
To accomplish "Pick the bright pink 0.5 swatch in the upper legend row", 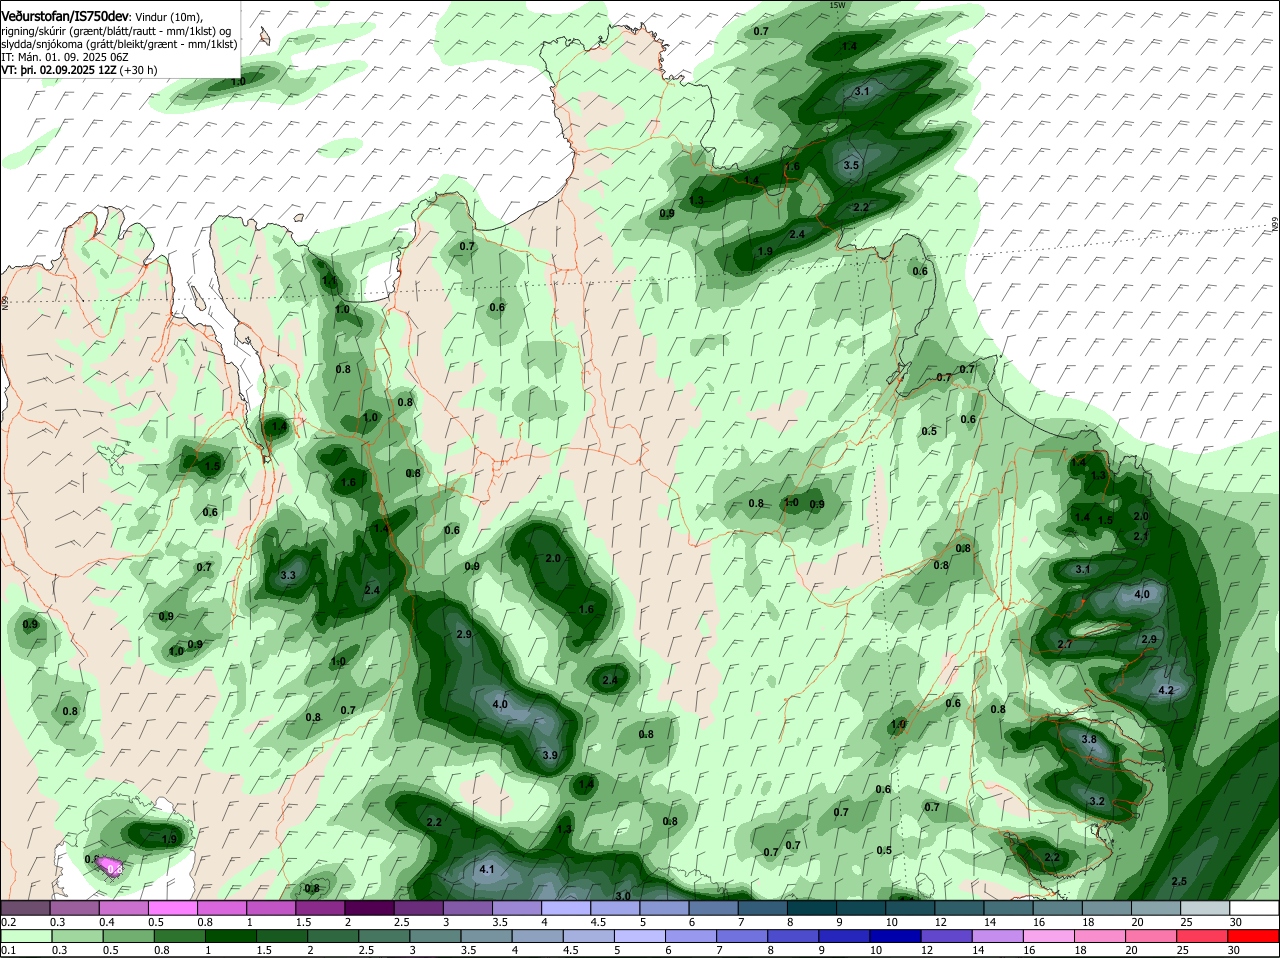I will pos(172,908).
